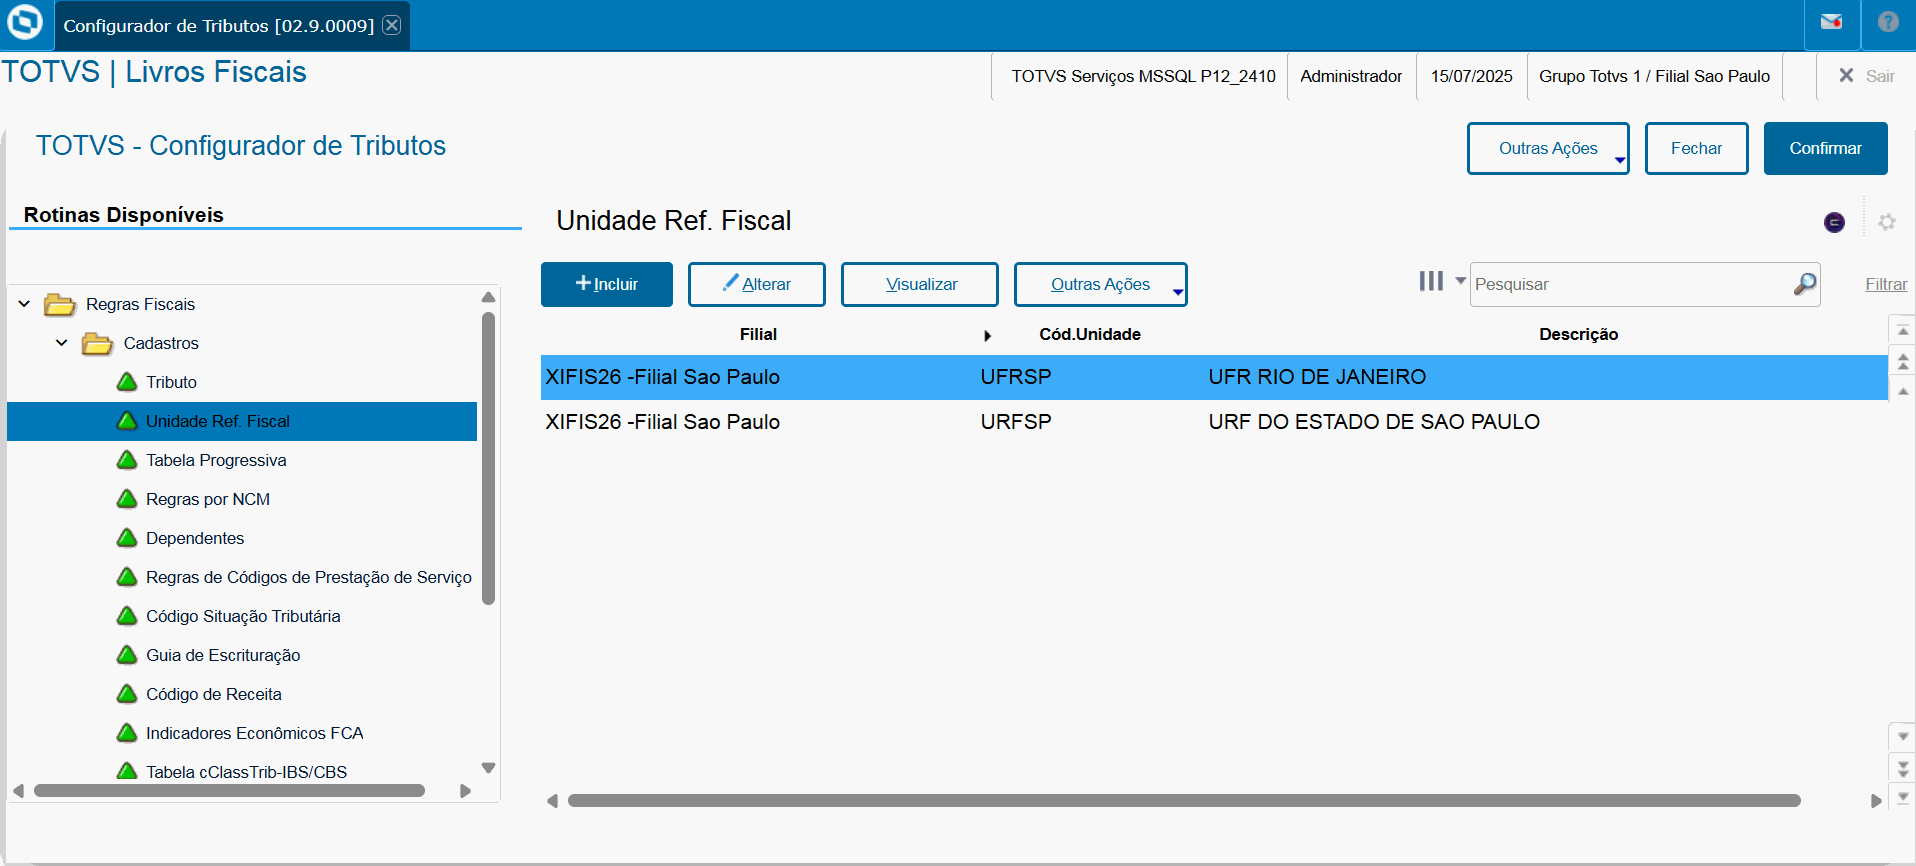Click the UFR RIO DE JANEIRO description cell

(1317, 377)
